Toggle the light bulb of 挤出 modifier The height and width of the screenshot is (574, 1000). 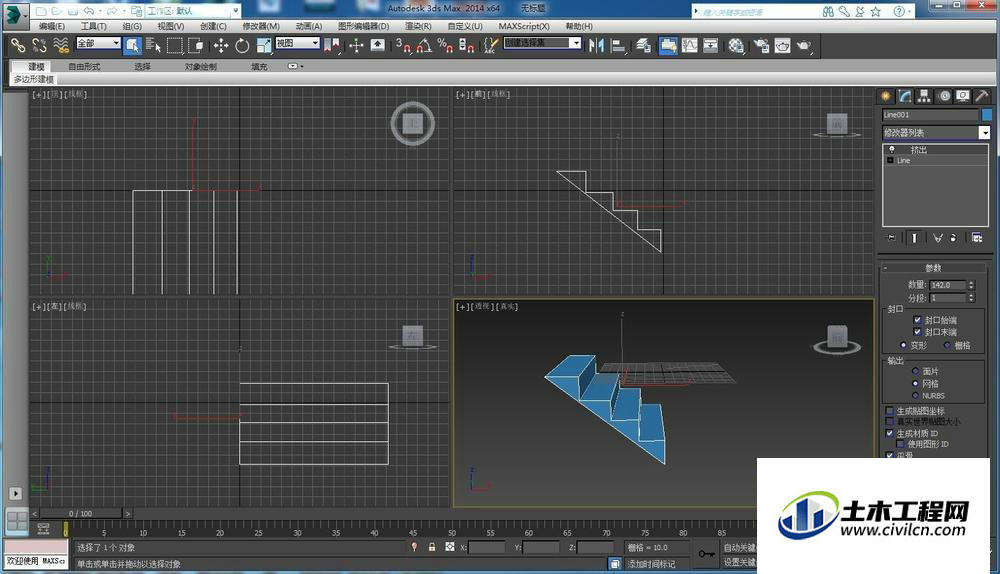click(x=892, y=149)
